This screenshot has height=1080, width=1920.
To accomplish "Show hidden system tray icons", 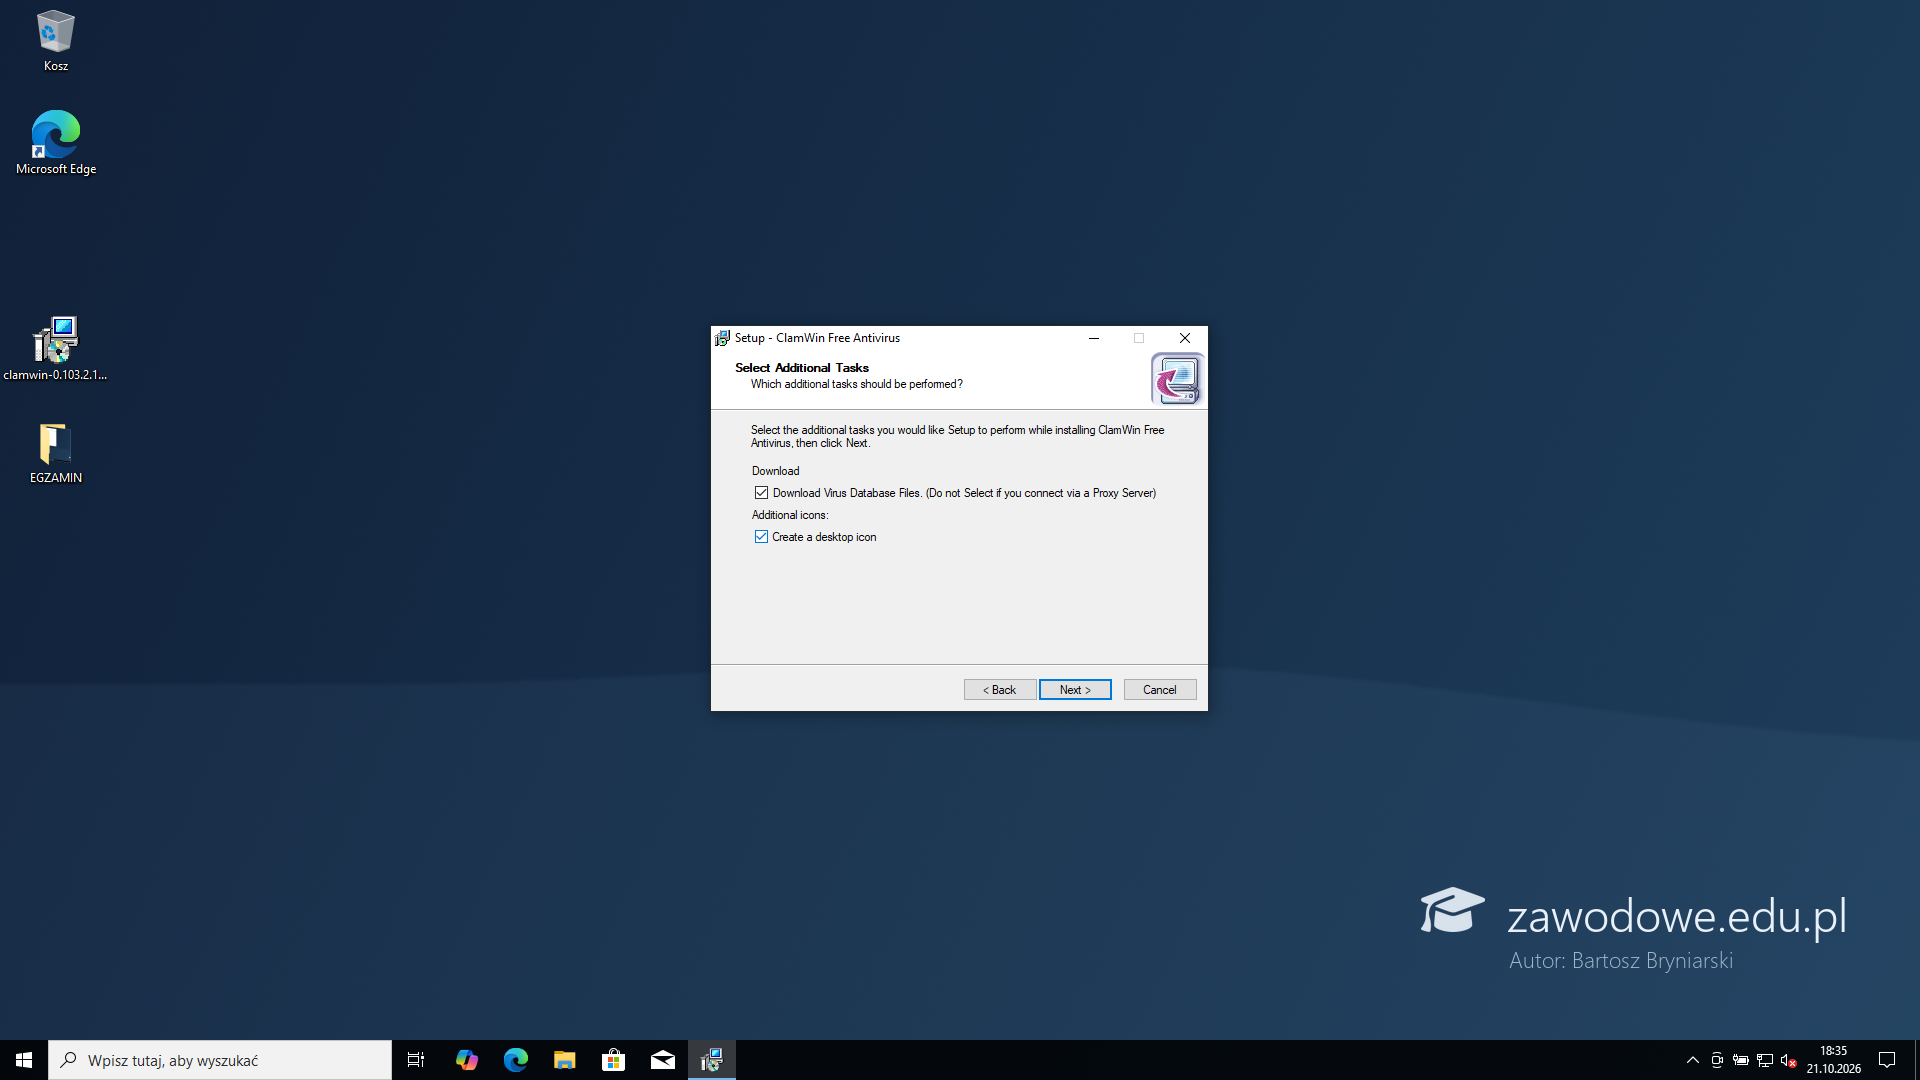I will (1693, 1060).
